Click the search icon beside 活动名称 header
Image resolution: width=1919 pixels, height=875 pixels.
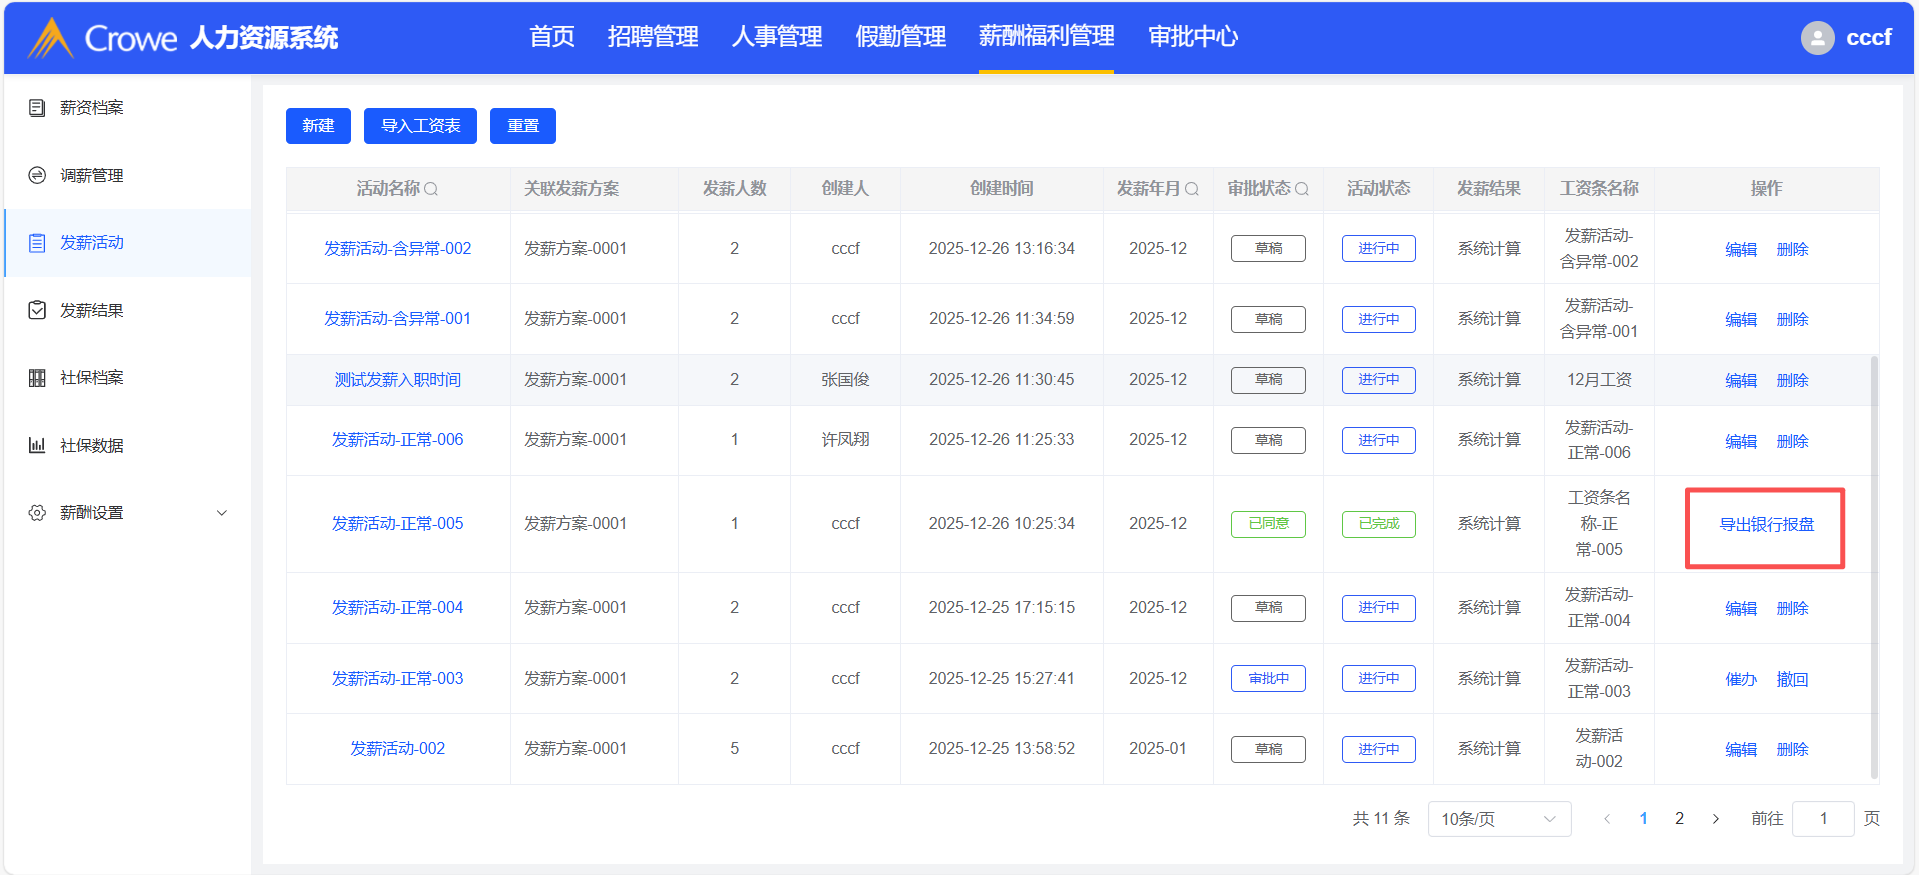(x=431, y=189)
